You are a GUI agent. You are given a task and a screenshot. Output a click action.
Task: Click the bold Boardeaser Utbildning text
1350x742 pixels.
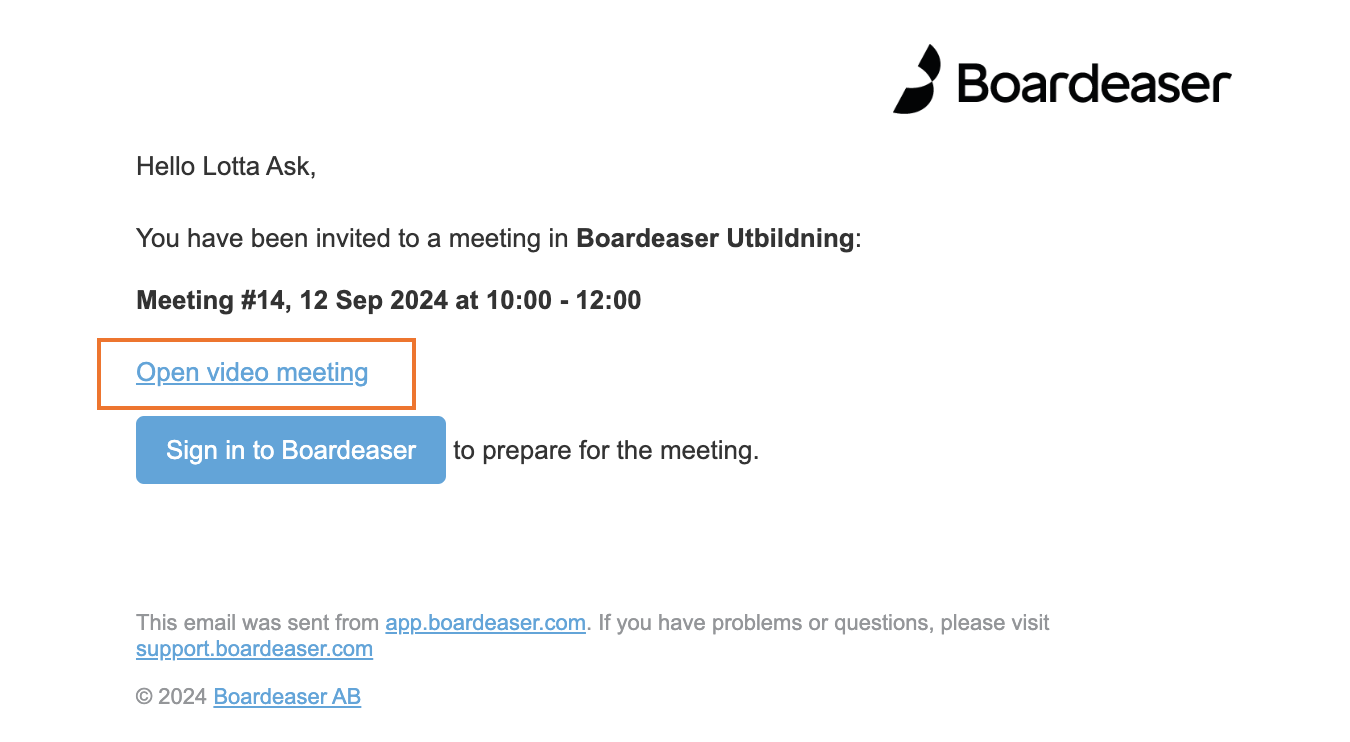pyautogui.click(x=716, y=239)
